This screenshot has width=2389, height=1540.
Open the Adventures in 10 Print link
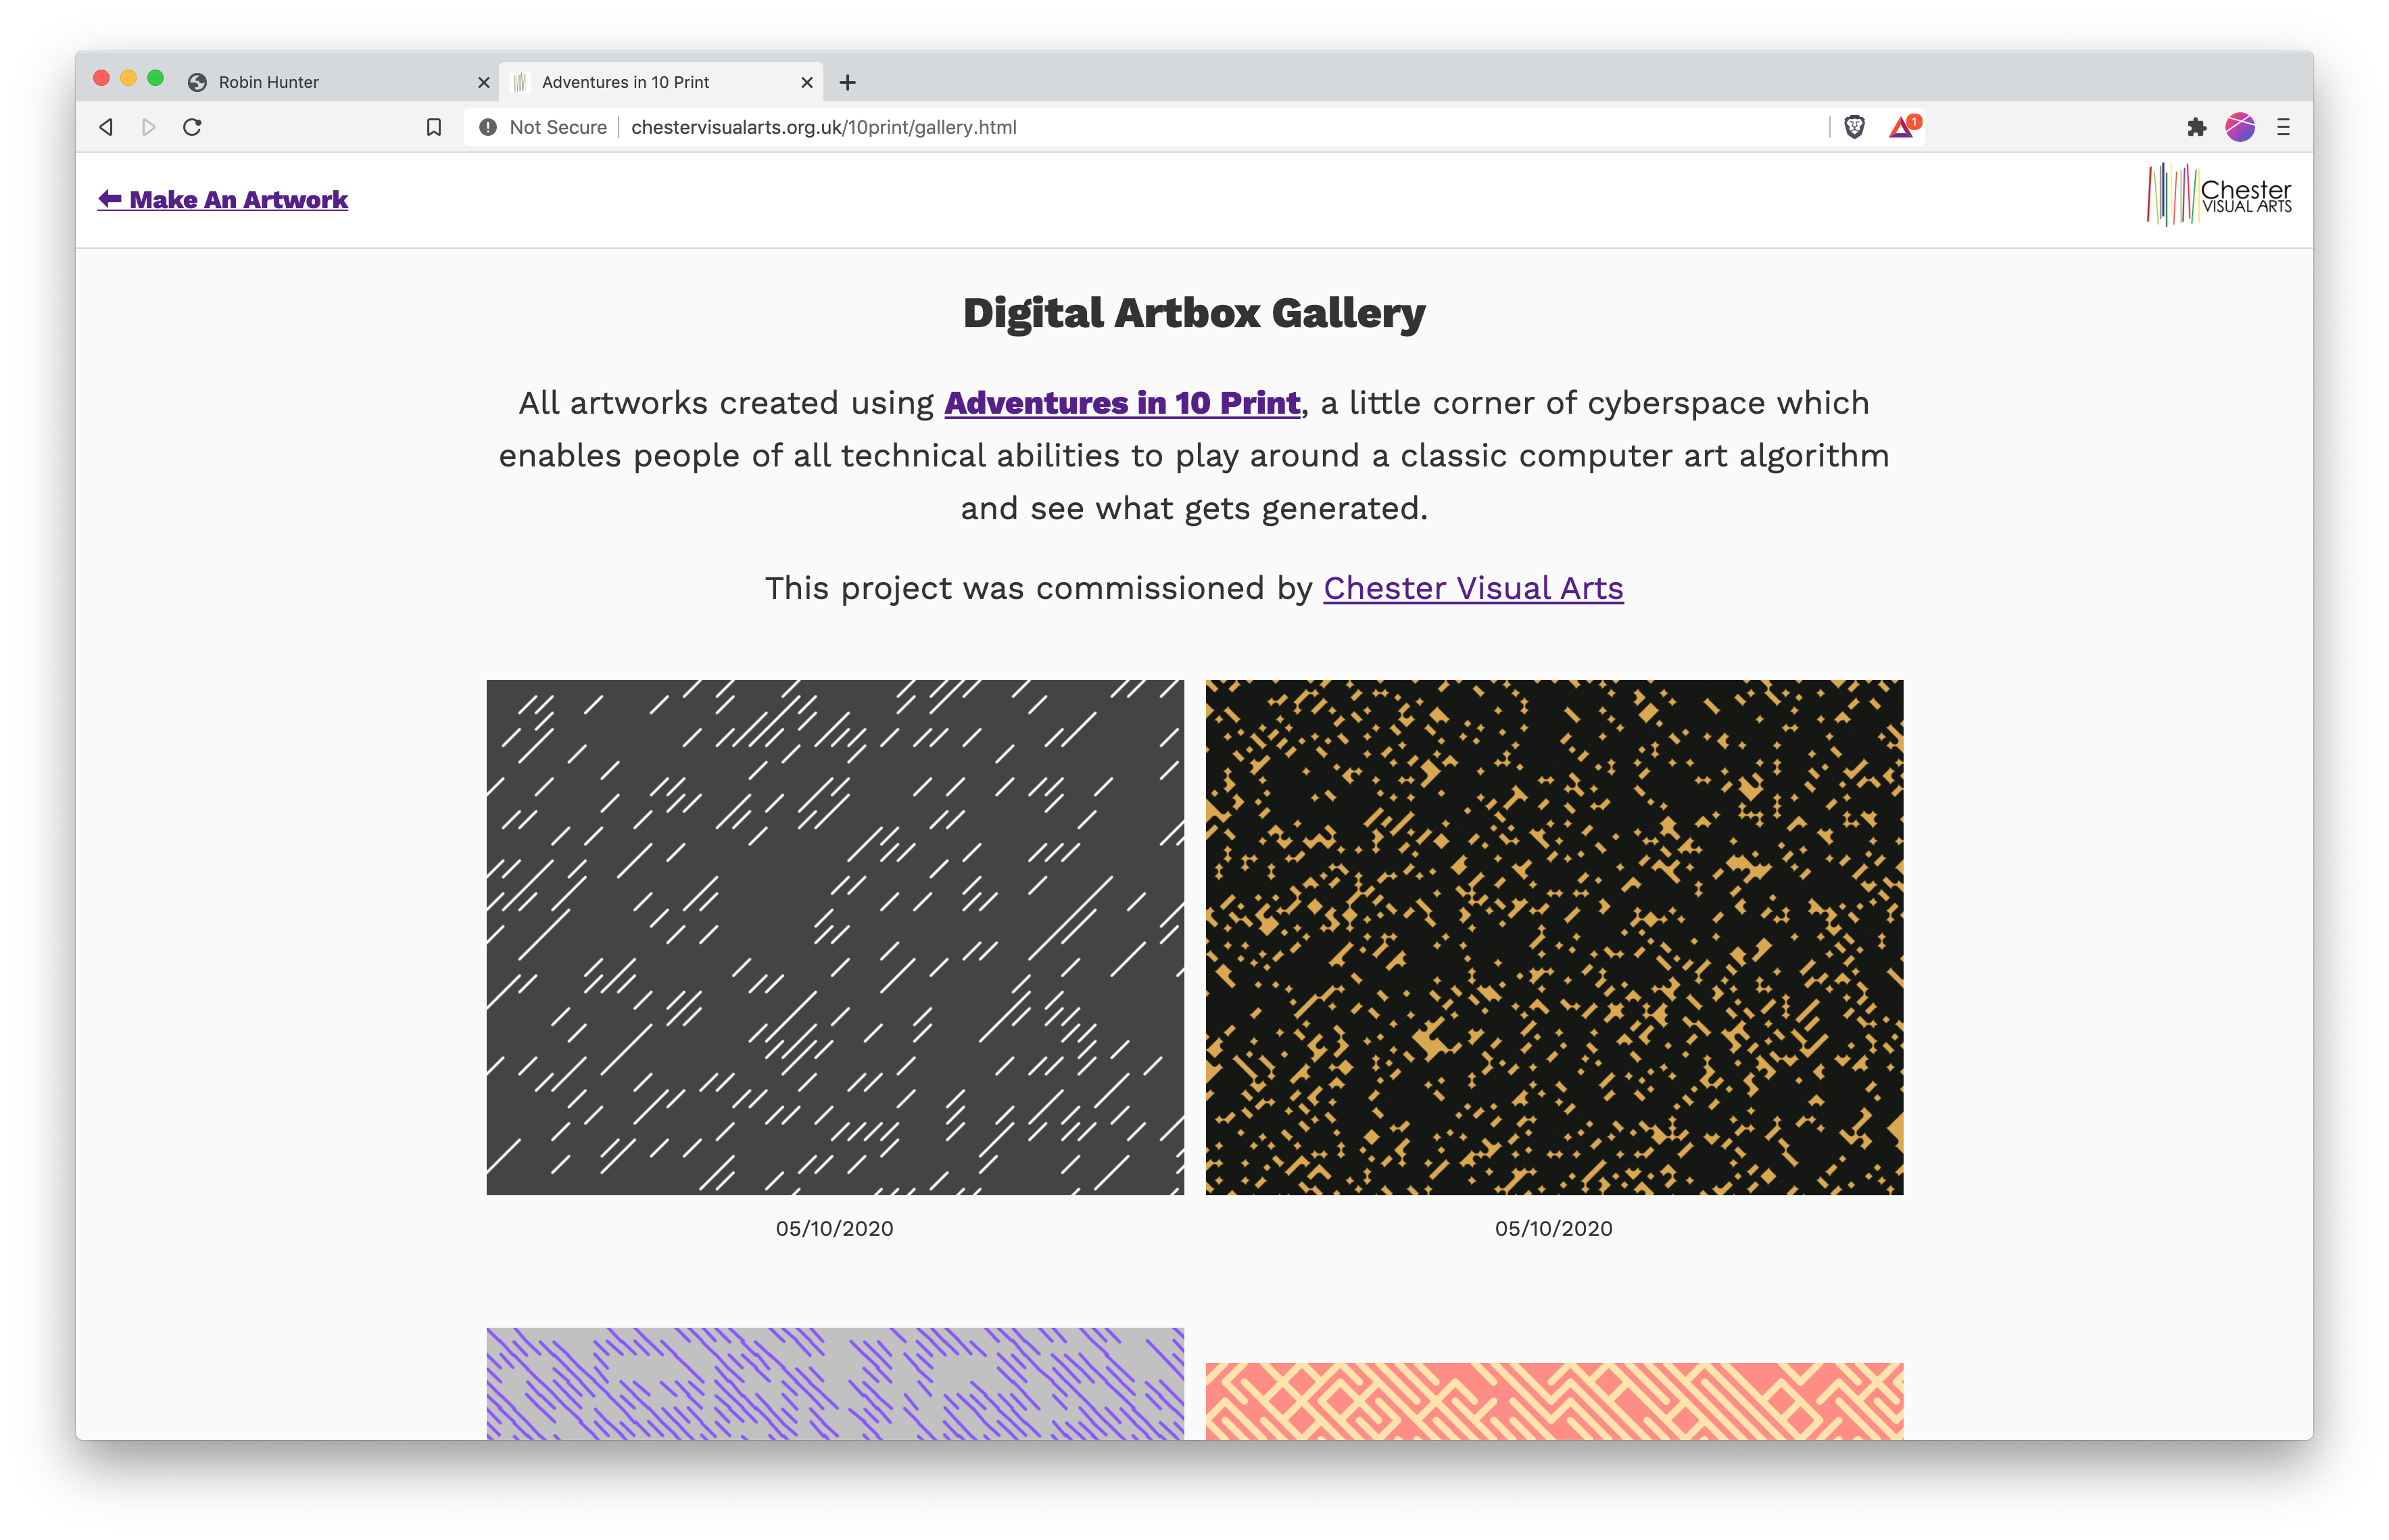click(x=1122, y=402)
